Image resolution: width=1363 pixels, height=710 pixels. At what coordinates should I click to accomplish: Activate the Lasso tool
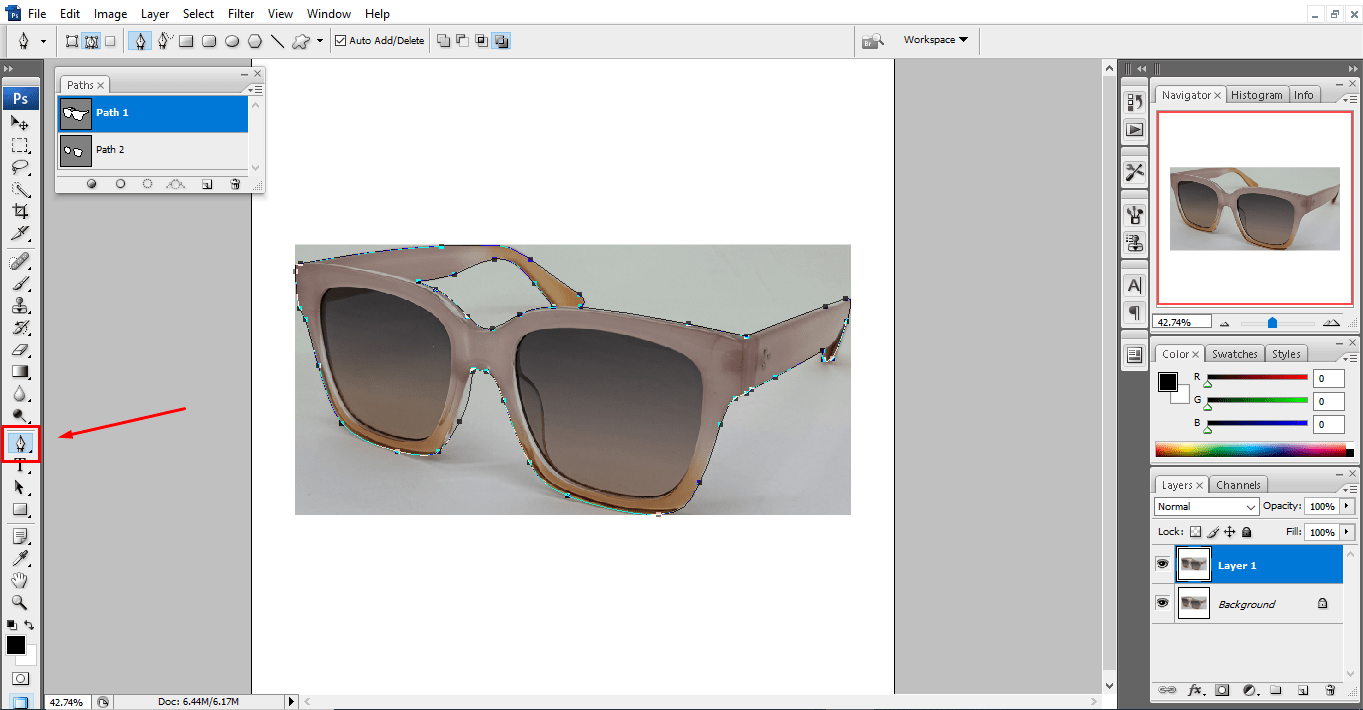point(21,167)
